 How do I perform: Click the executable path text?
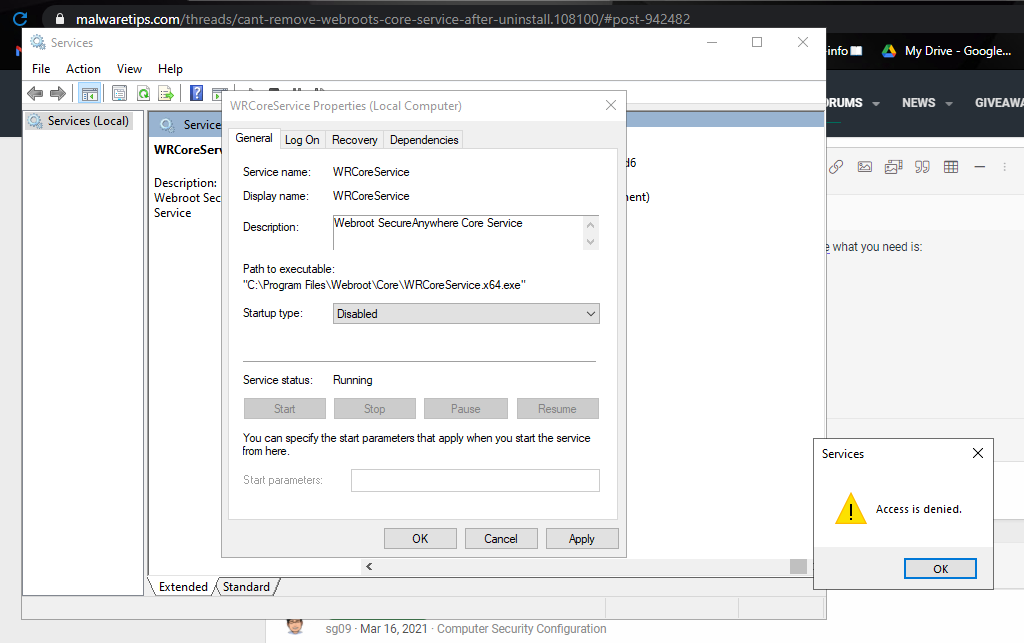384,285
